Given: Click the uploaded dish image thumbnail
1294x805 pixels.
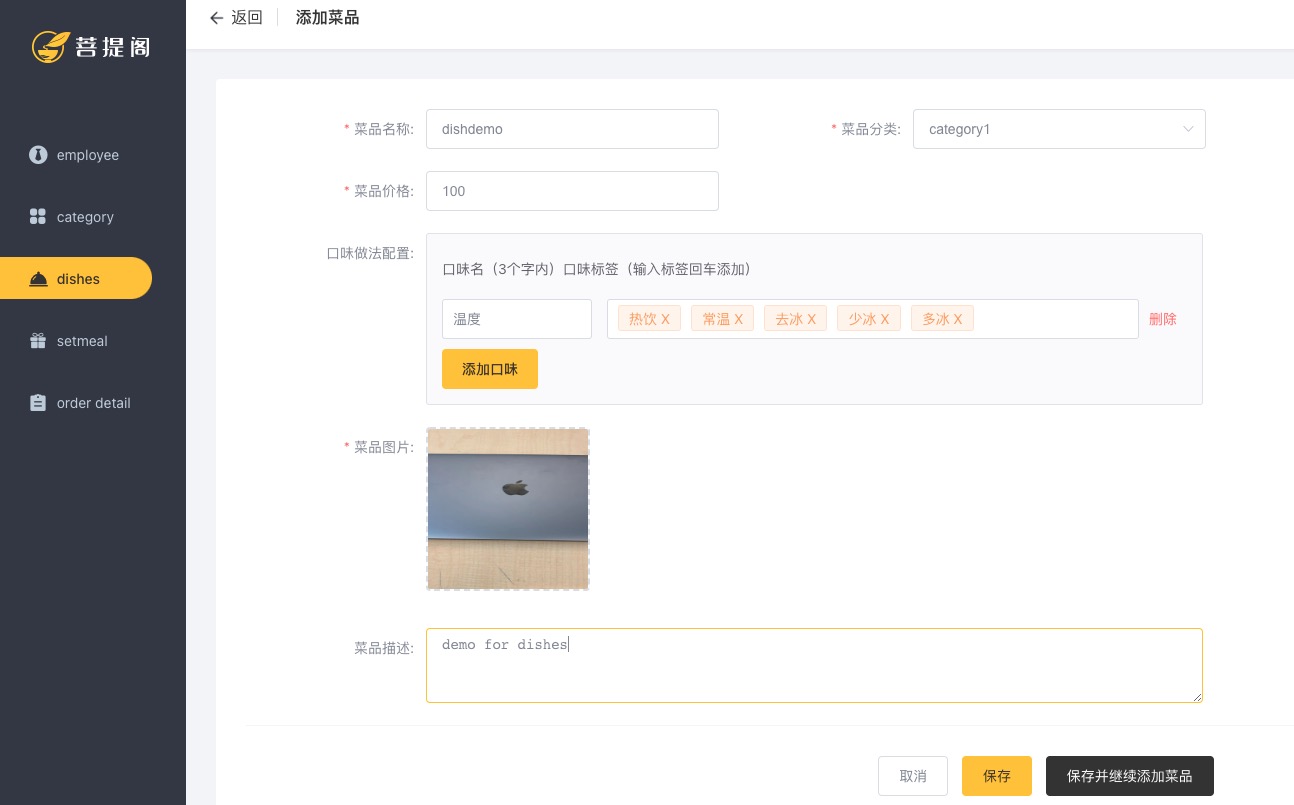Looking at the screenshot, I should click(508, 509).
